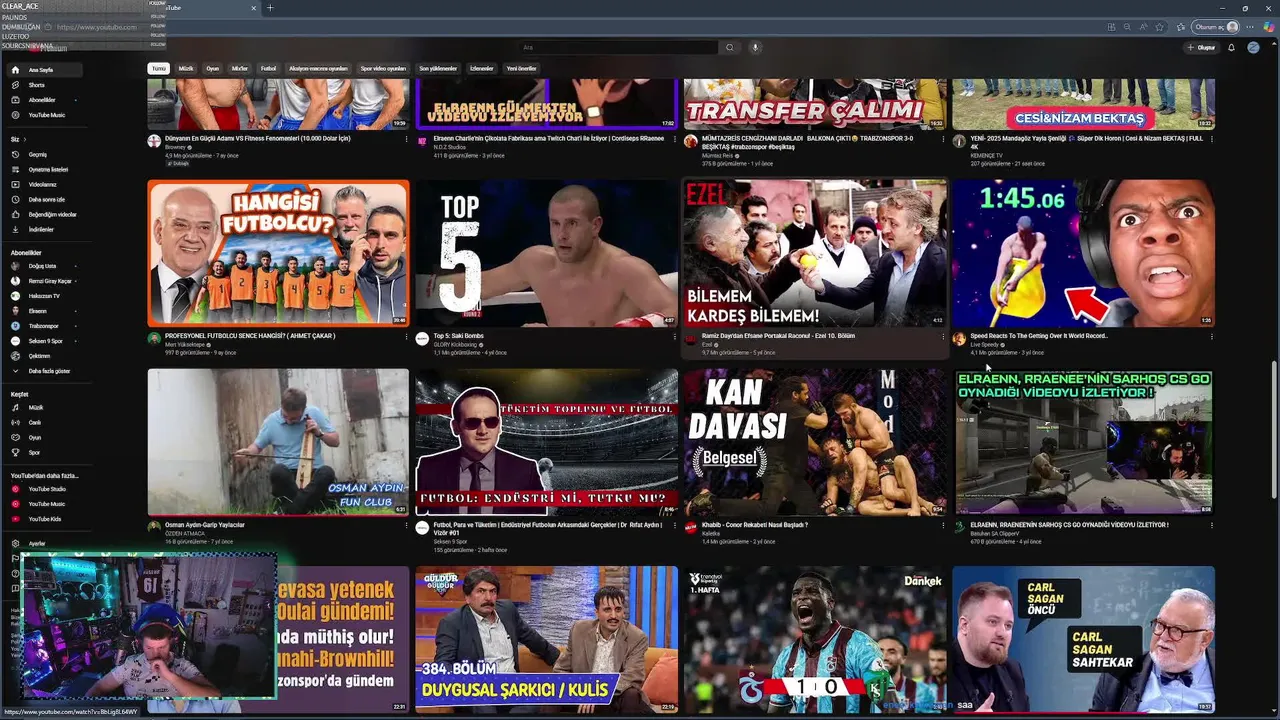Open the Osman Aydın Fun Club thumbnail
Viewport: 1280px width, 720px height.
click(x=278, y=442)
